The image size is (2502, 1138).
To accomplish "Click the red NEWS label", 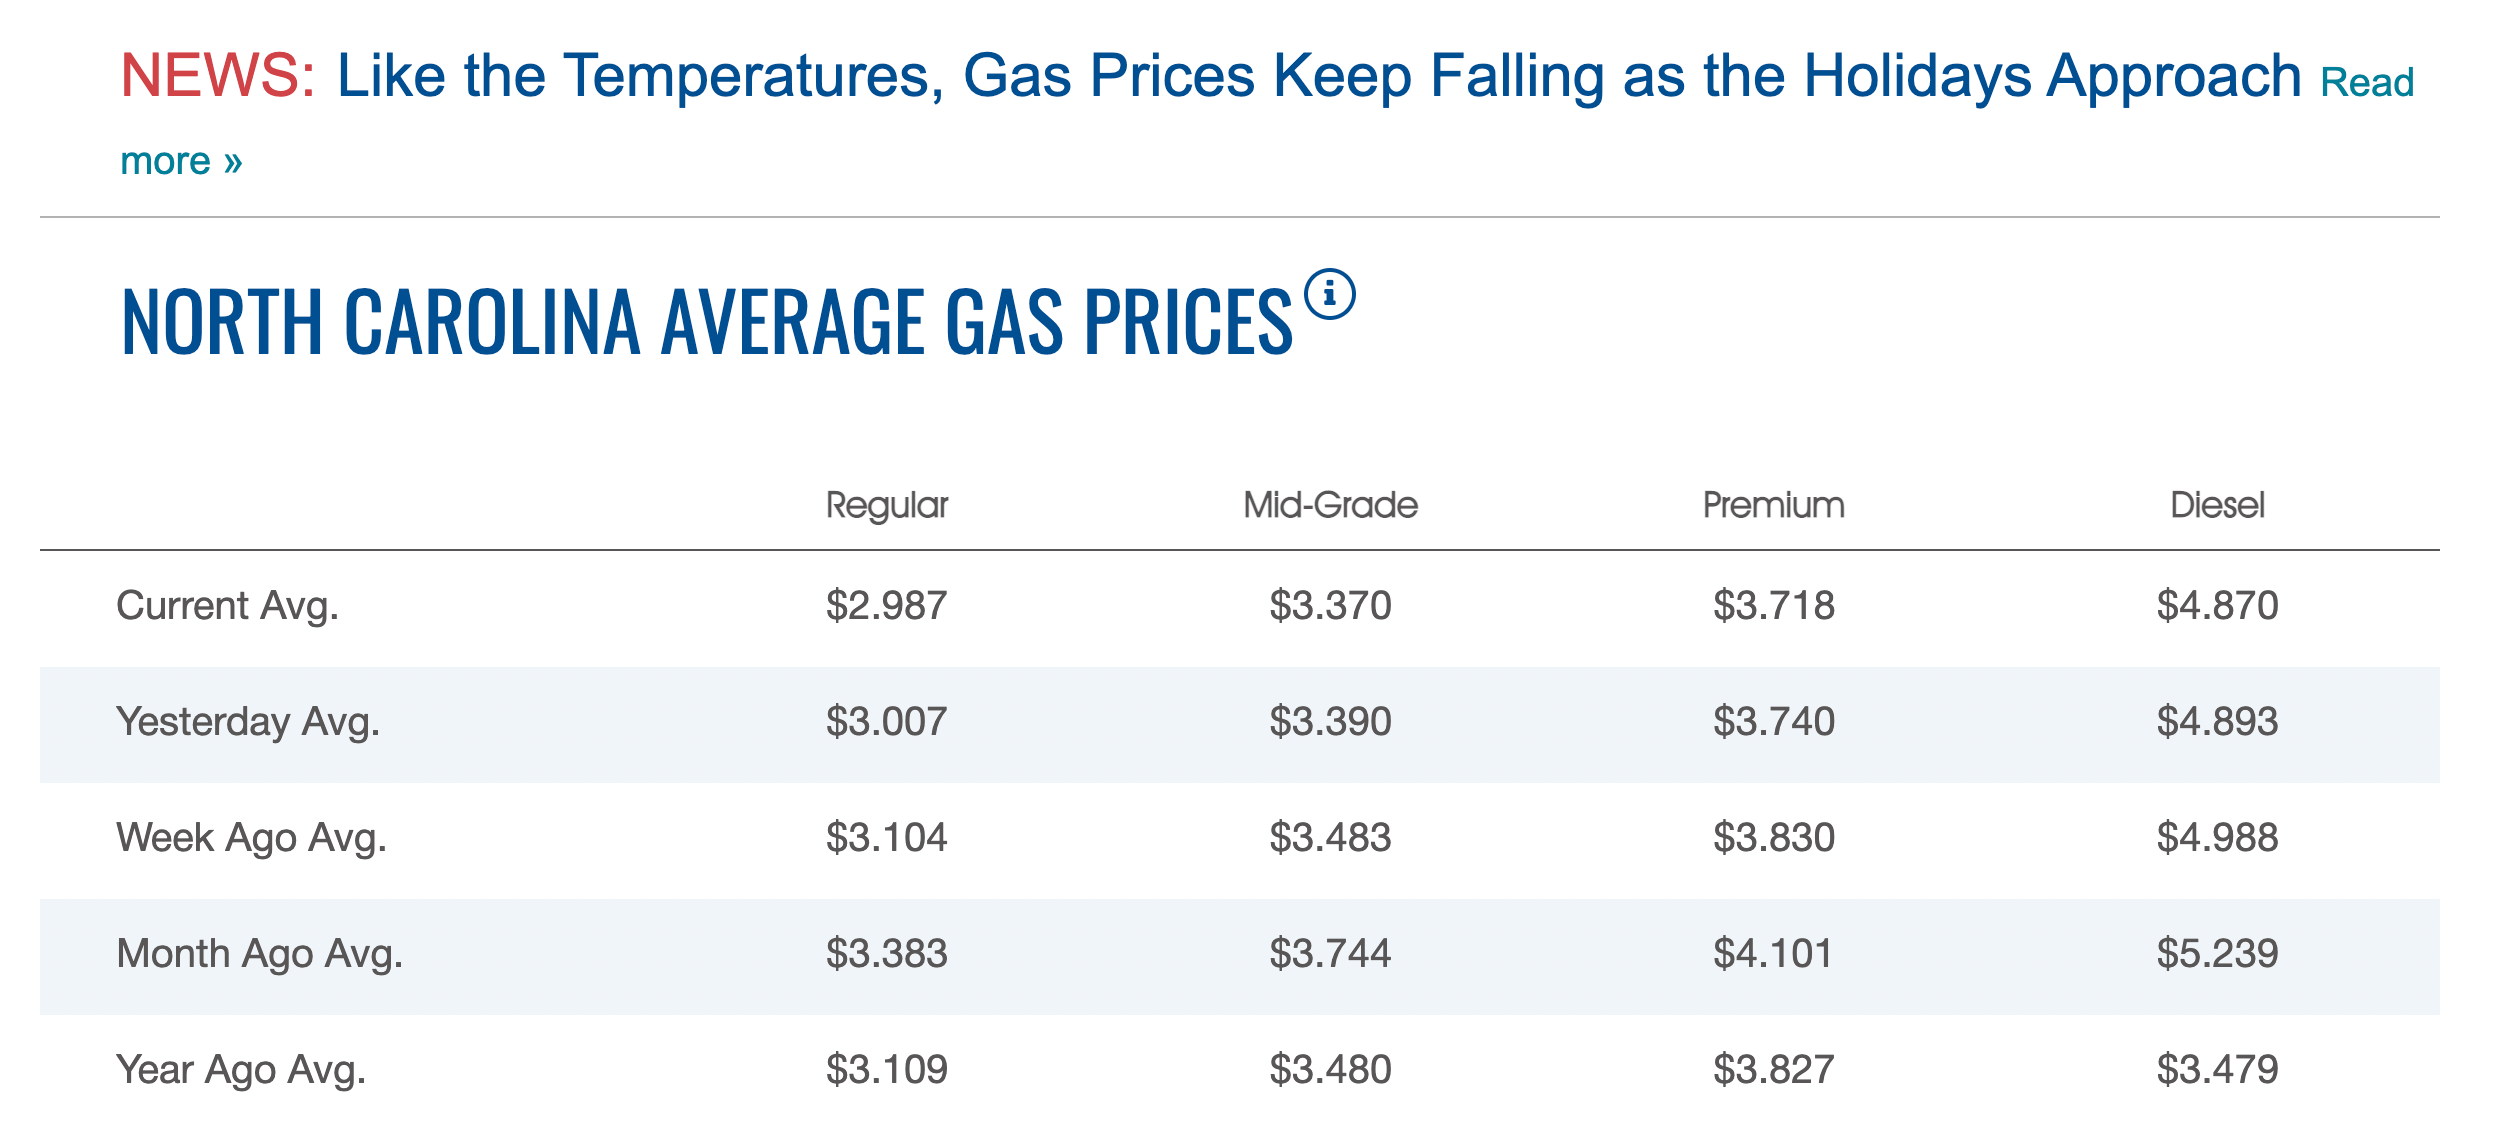I will [217, 76].
